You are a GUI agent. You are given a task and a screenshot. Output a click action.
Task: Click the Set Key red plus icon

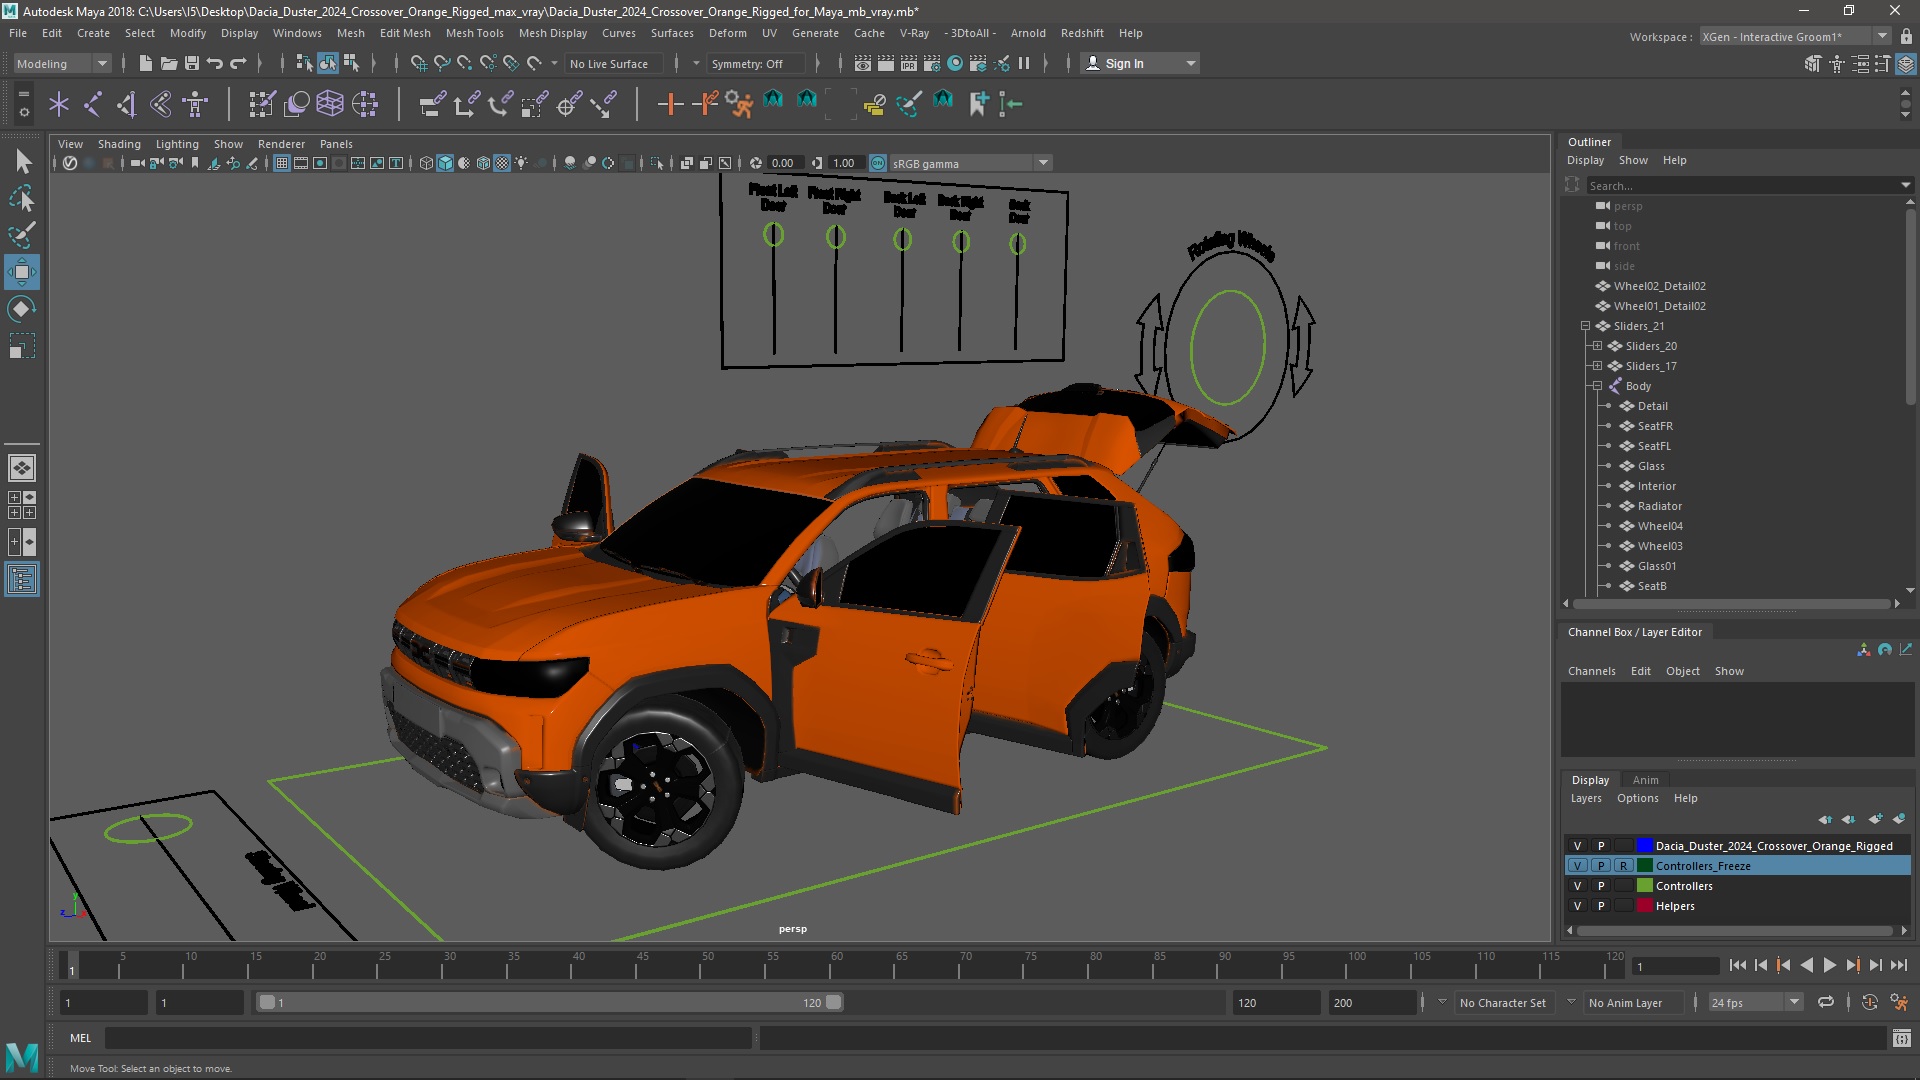[670, 104]
